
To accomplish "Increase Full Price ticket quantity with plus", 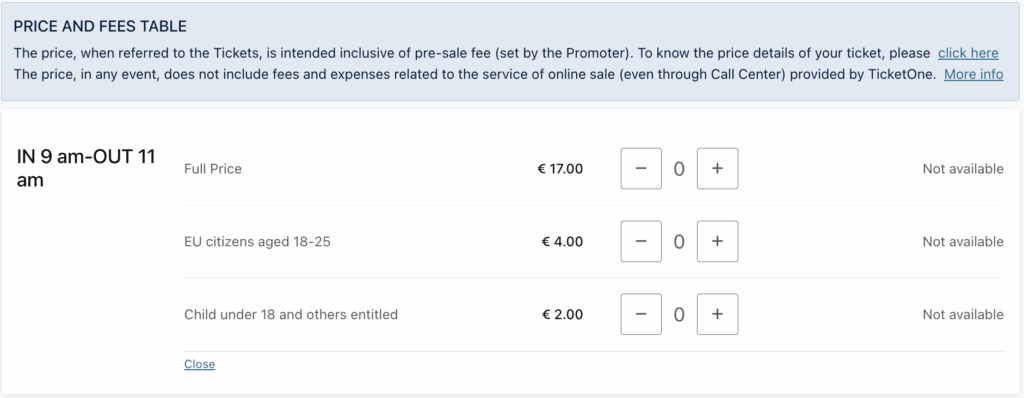I will [x=717, y=169].
